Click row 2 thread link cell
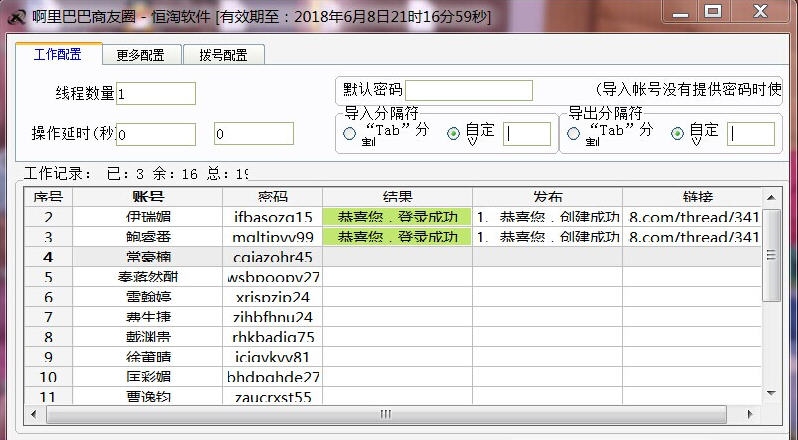This screenshot has height=440, width=798. [692, 217]
